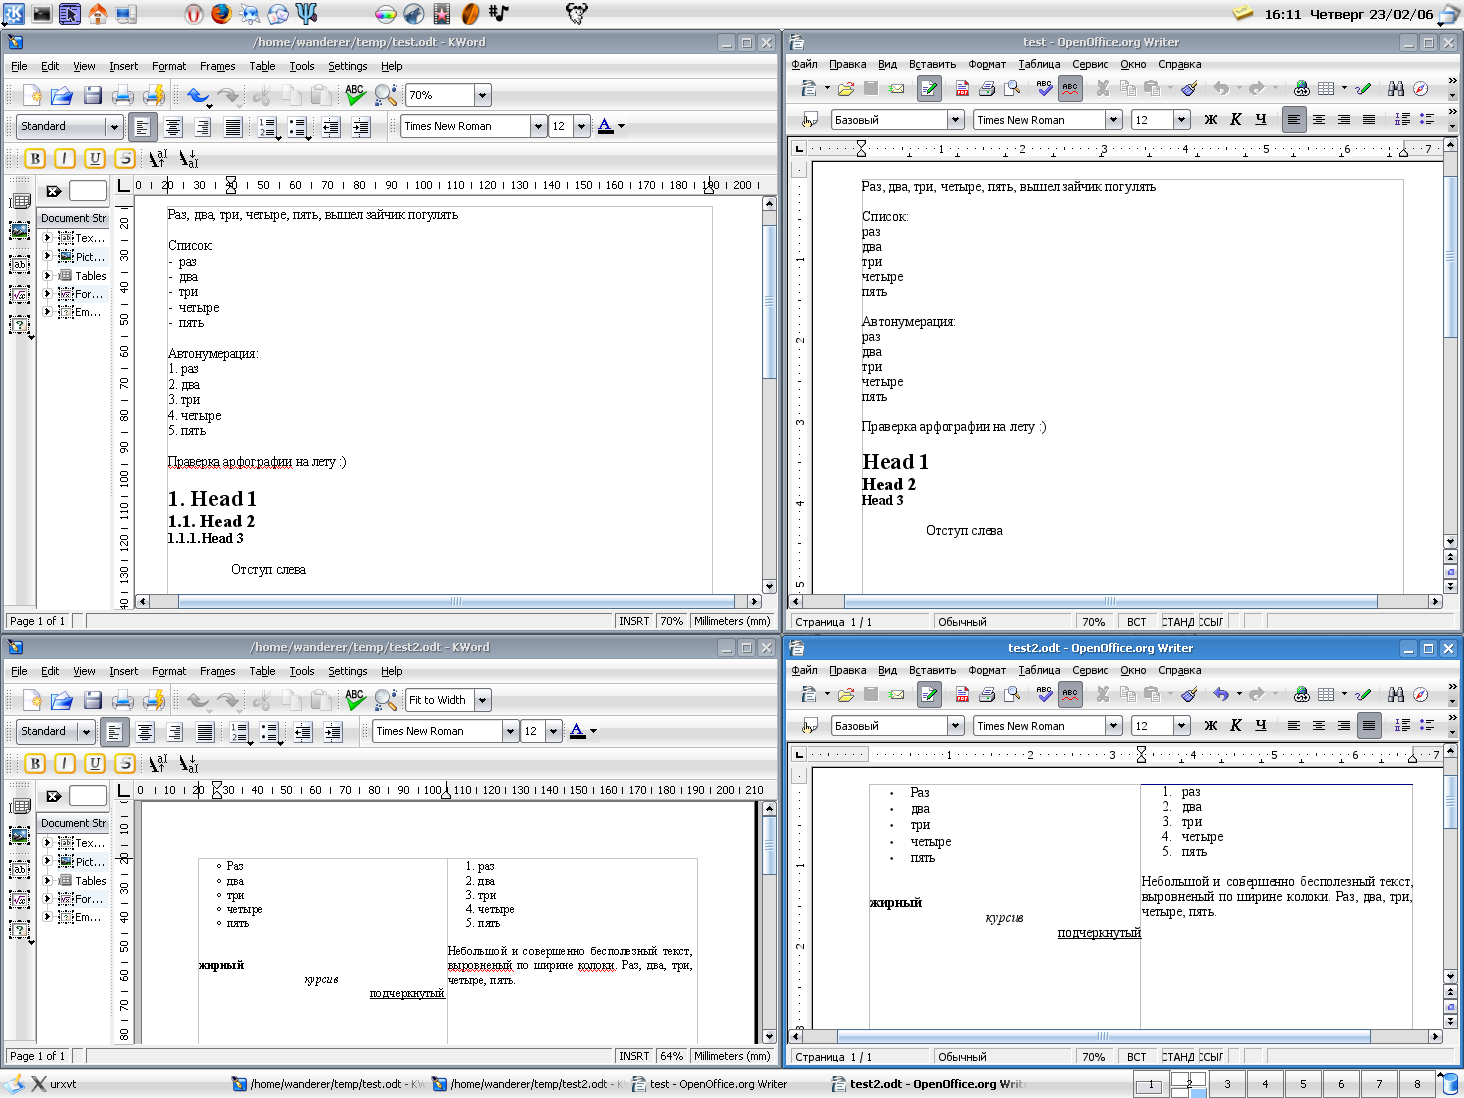Open Times New Roman font list in test.odt KWord
1464x1098 pixels.
click(538, 127)
